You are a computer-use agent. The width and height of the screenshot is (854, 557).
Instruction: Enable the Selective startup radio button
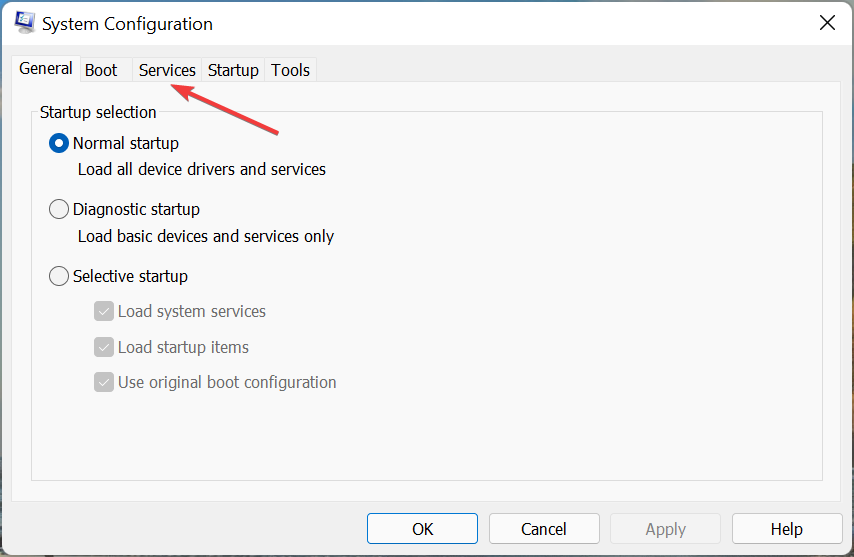pos(59,276)
